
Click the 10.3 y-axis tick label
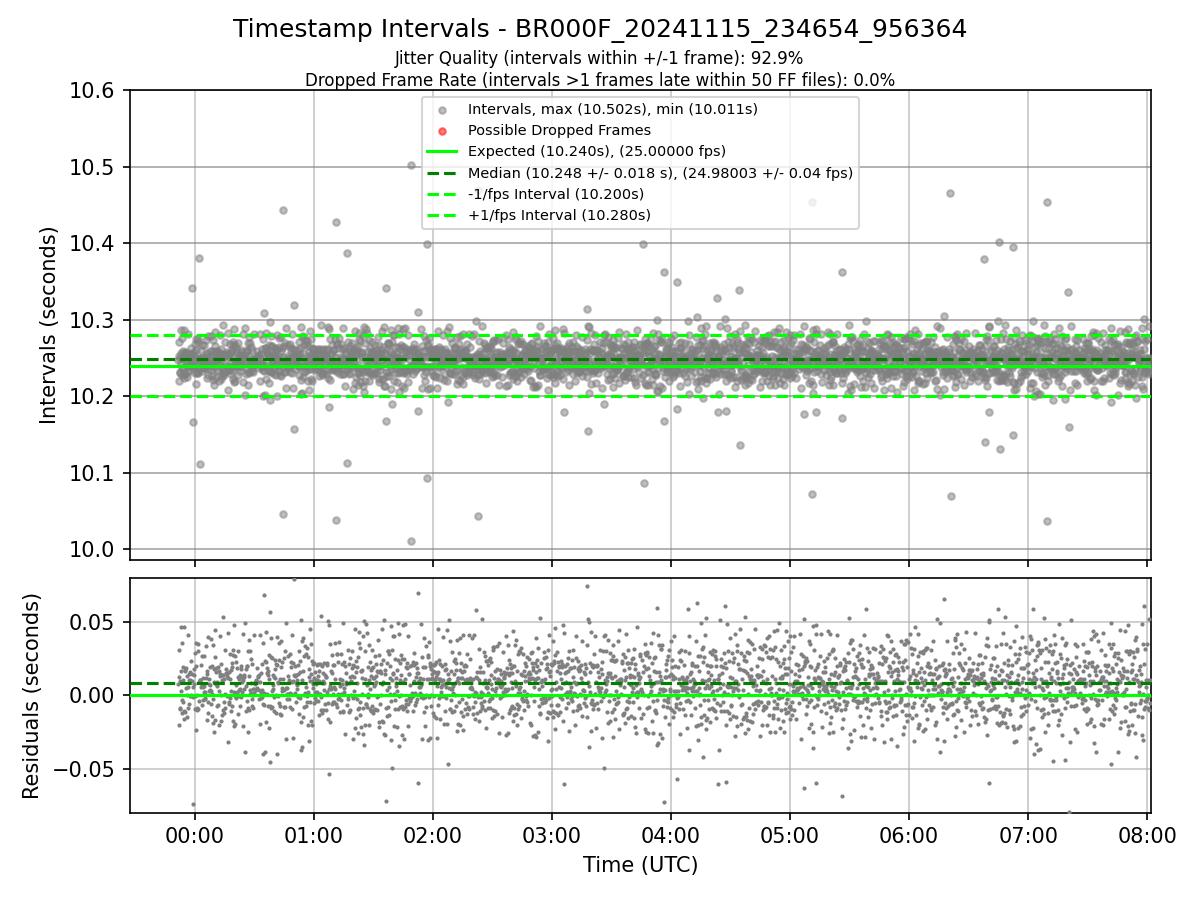coord(93,320)
